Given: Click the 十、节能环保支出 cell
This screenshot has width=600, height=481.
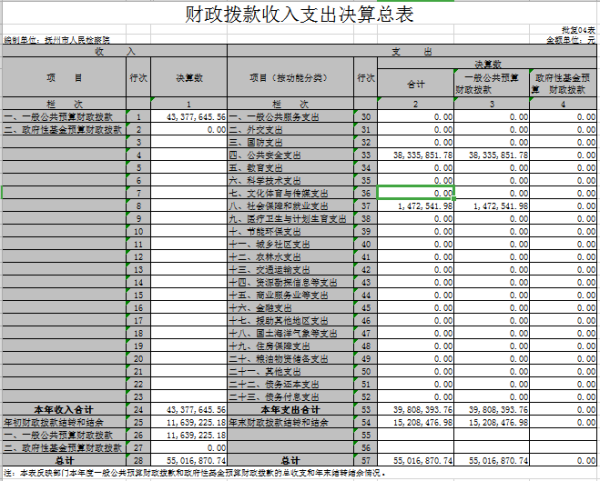Looking at the screenshot, I should [290, 231].
